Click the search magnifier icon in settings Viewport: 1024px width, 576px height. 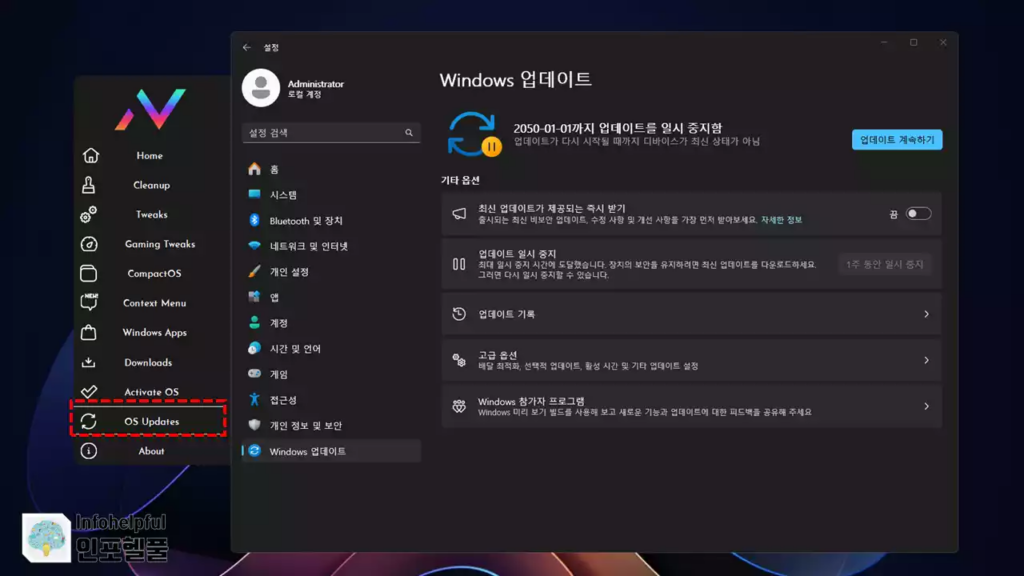click(409, 133)
